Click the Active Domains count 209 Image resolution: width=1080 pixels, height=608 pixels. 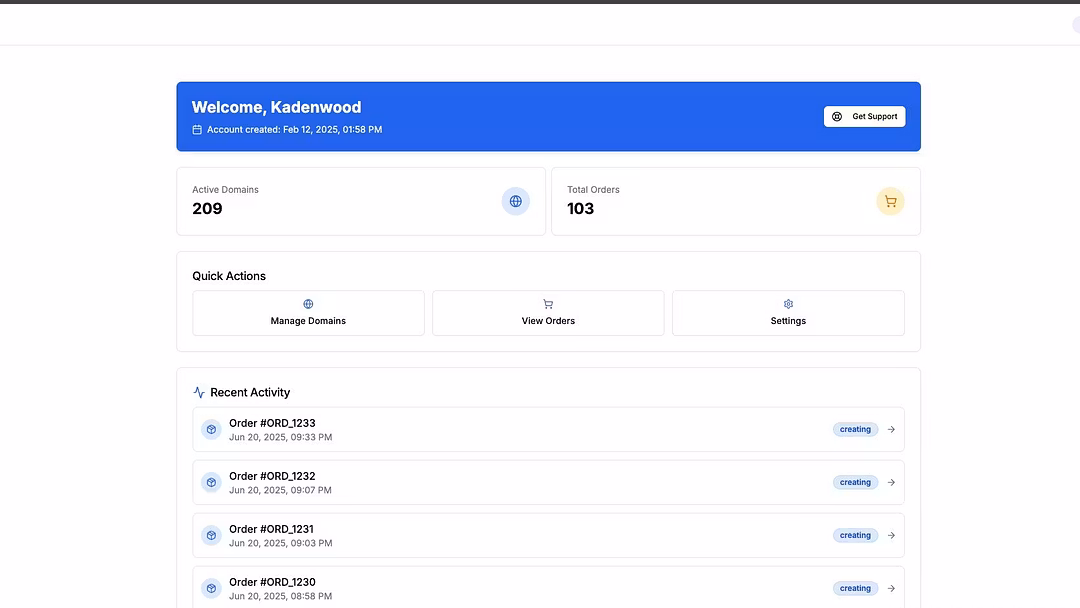[207, 209]
